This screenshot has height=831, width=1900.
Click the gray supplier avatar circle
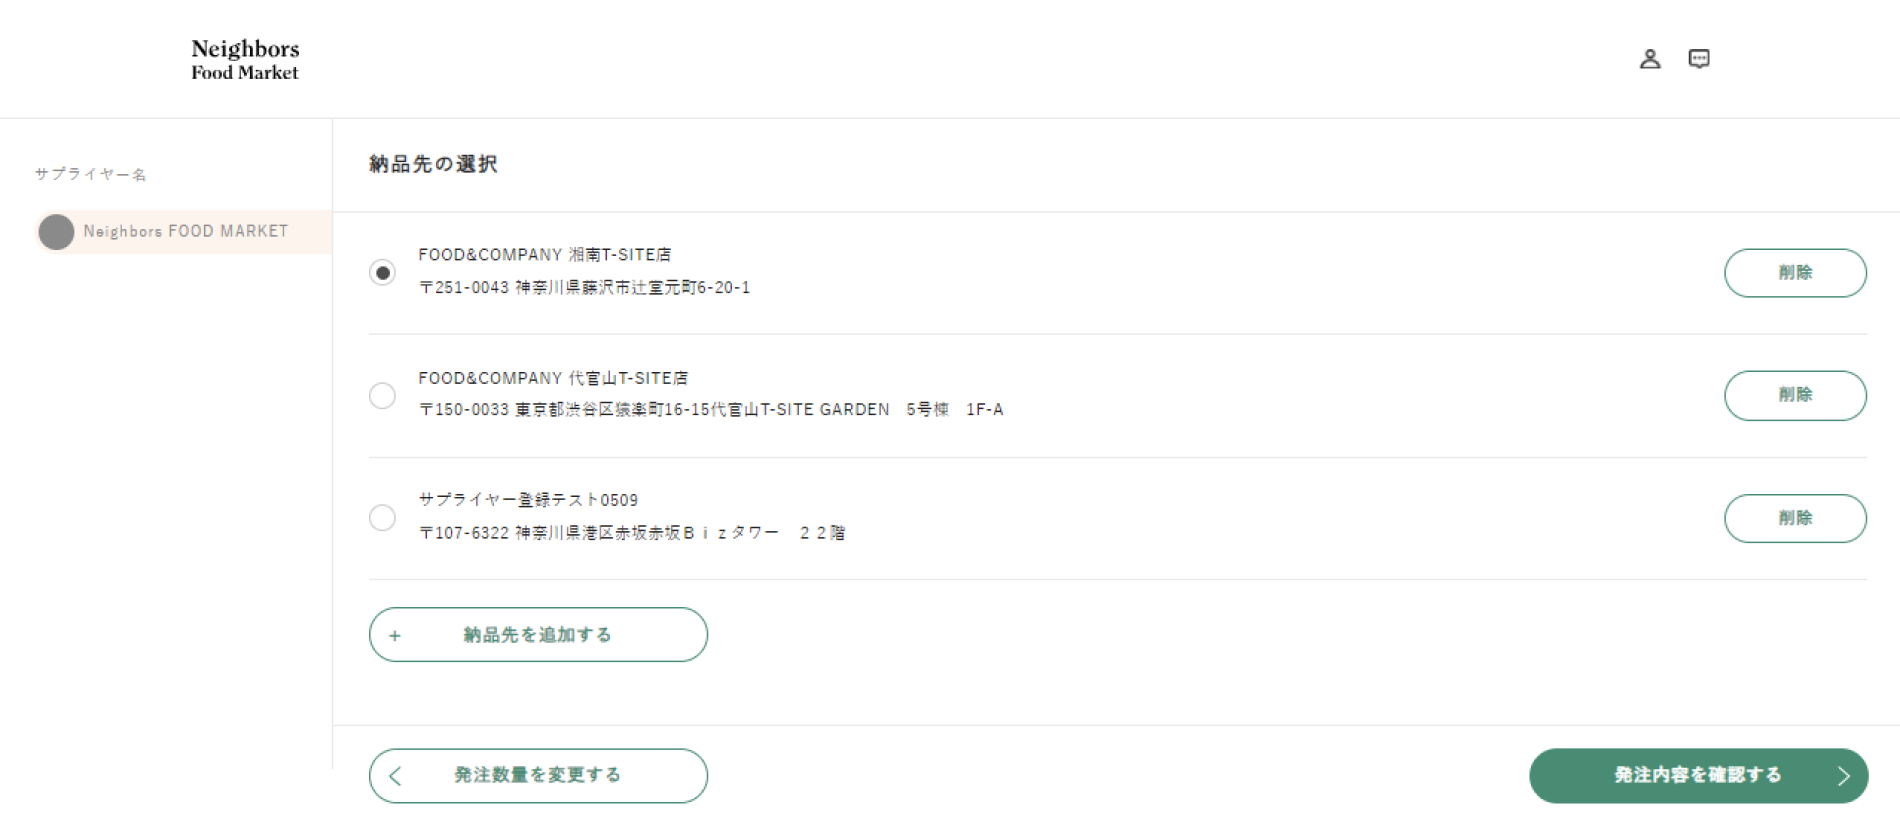[56, 232]
